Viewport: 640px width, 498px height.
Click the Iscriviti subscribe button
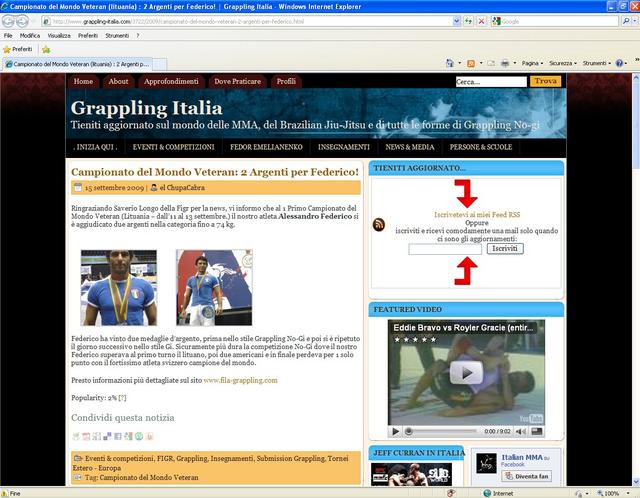point(505,247)
